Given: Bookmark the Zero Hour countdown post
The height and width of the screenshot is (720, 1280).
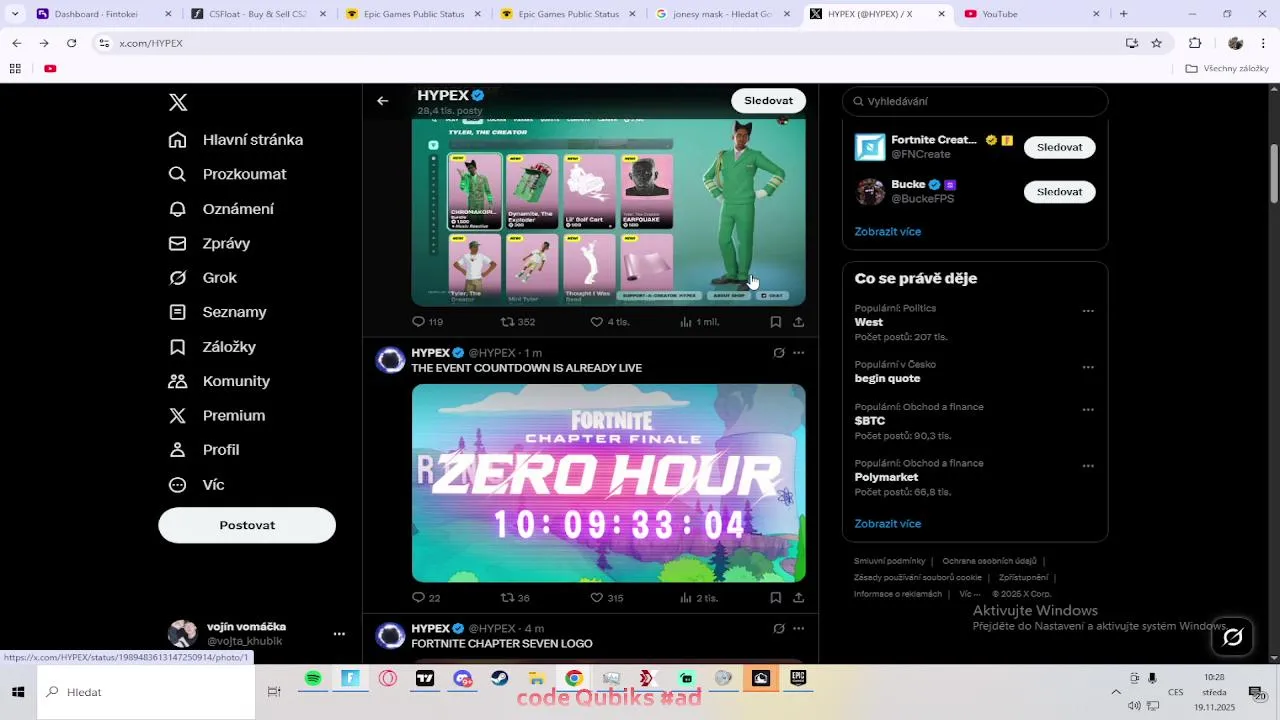Looking at the screenshot, I should click(x=776, y=598).
